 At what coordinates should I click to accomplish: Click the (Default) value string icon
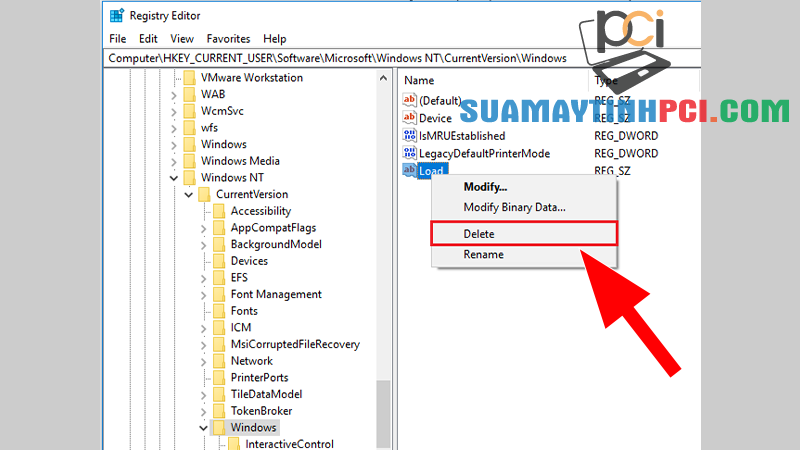click(x=409, y=100)
